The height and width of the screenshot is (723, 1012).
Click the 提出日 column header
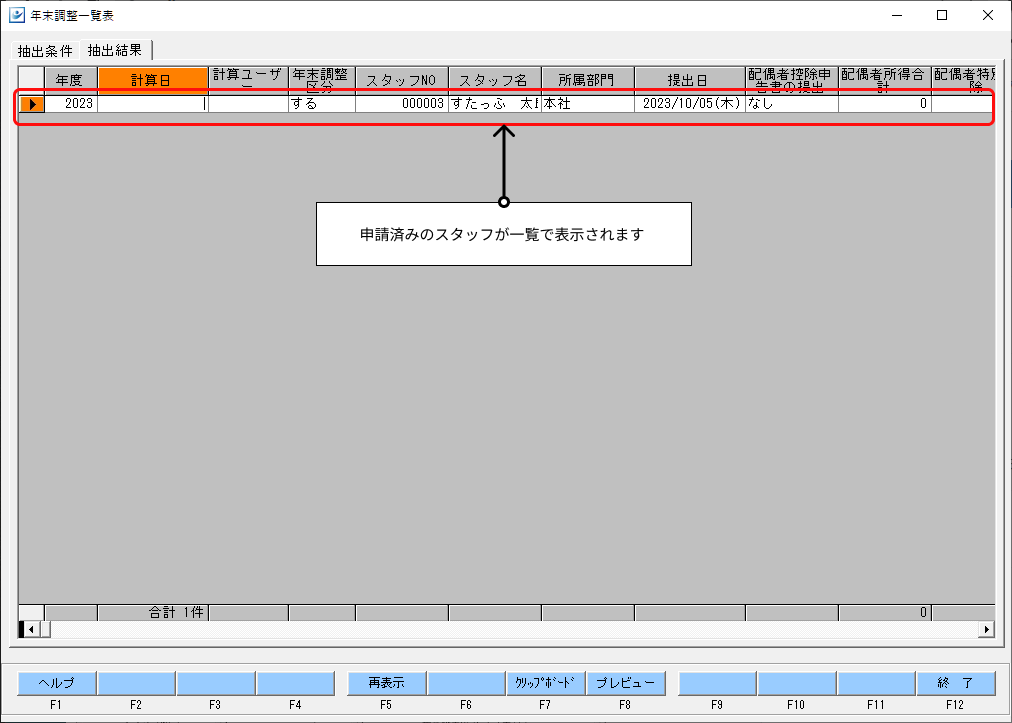tap(690, 80)
